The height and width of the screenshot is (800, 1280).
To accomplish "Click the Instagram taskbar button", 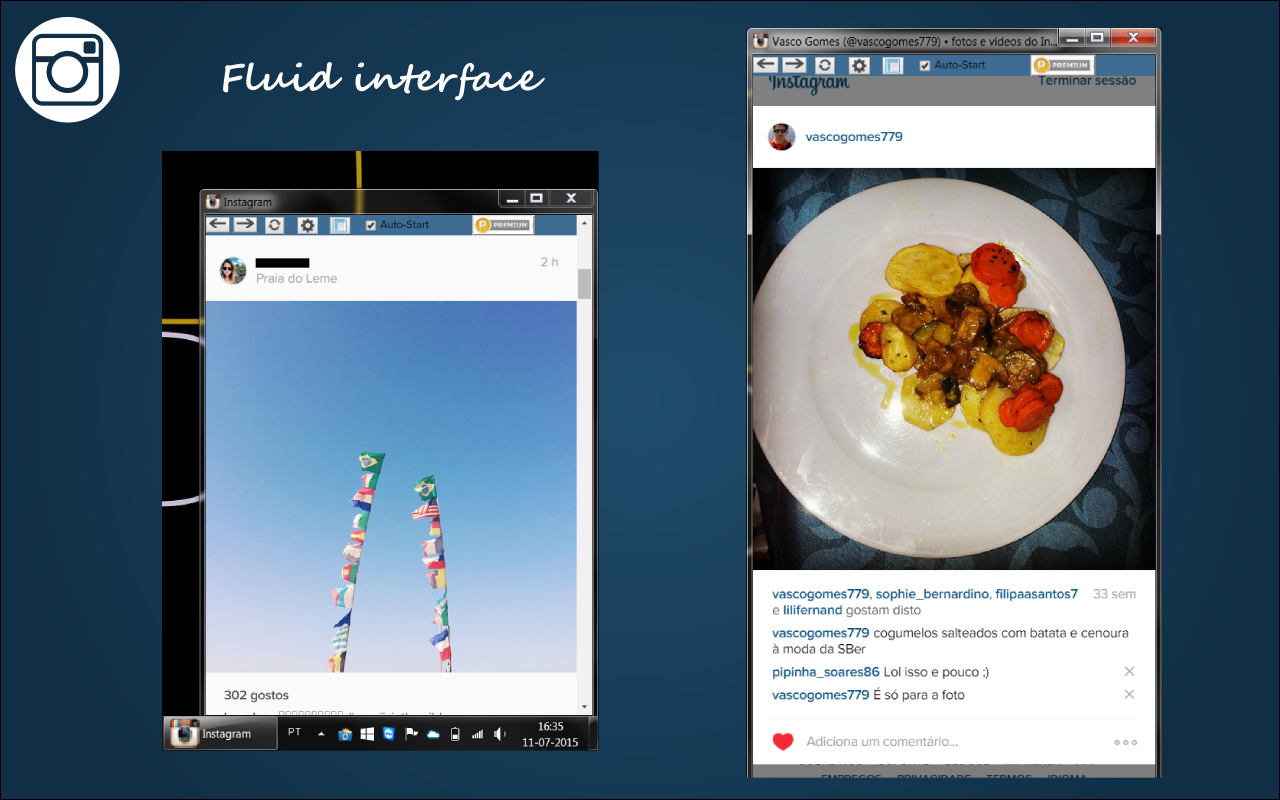I will click(x=221, y=734).
